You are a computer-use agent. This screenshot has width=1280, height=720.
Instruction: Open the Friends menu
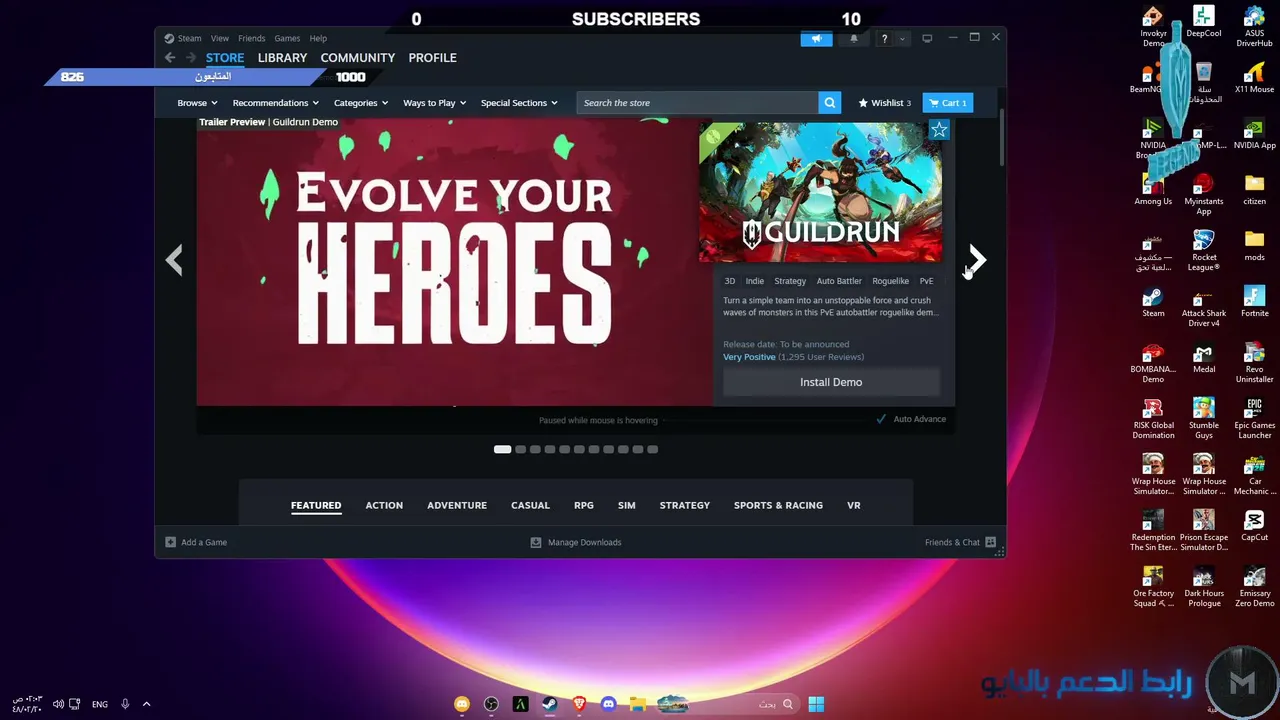[x=252, y=38]
